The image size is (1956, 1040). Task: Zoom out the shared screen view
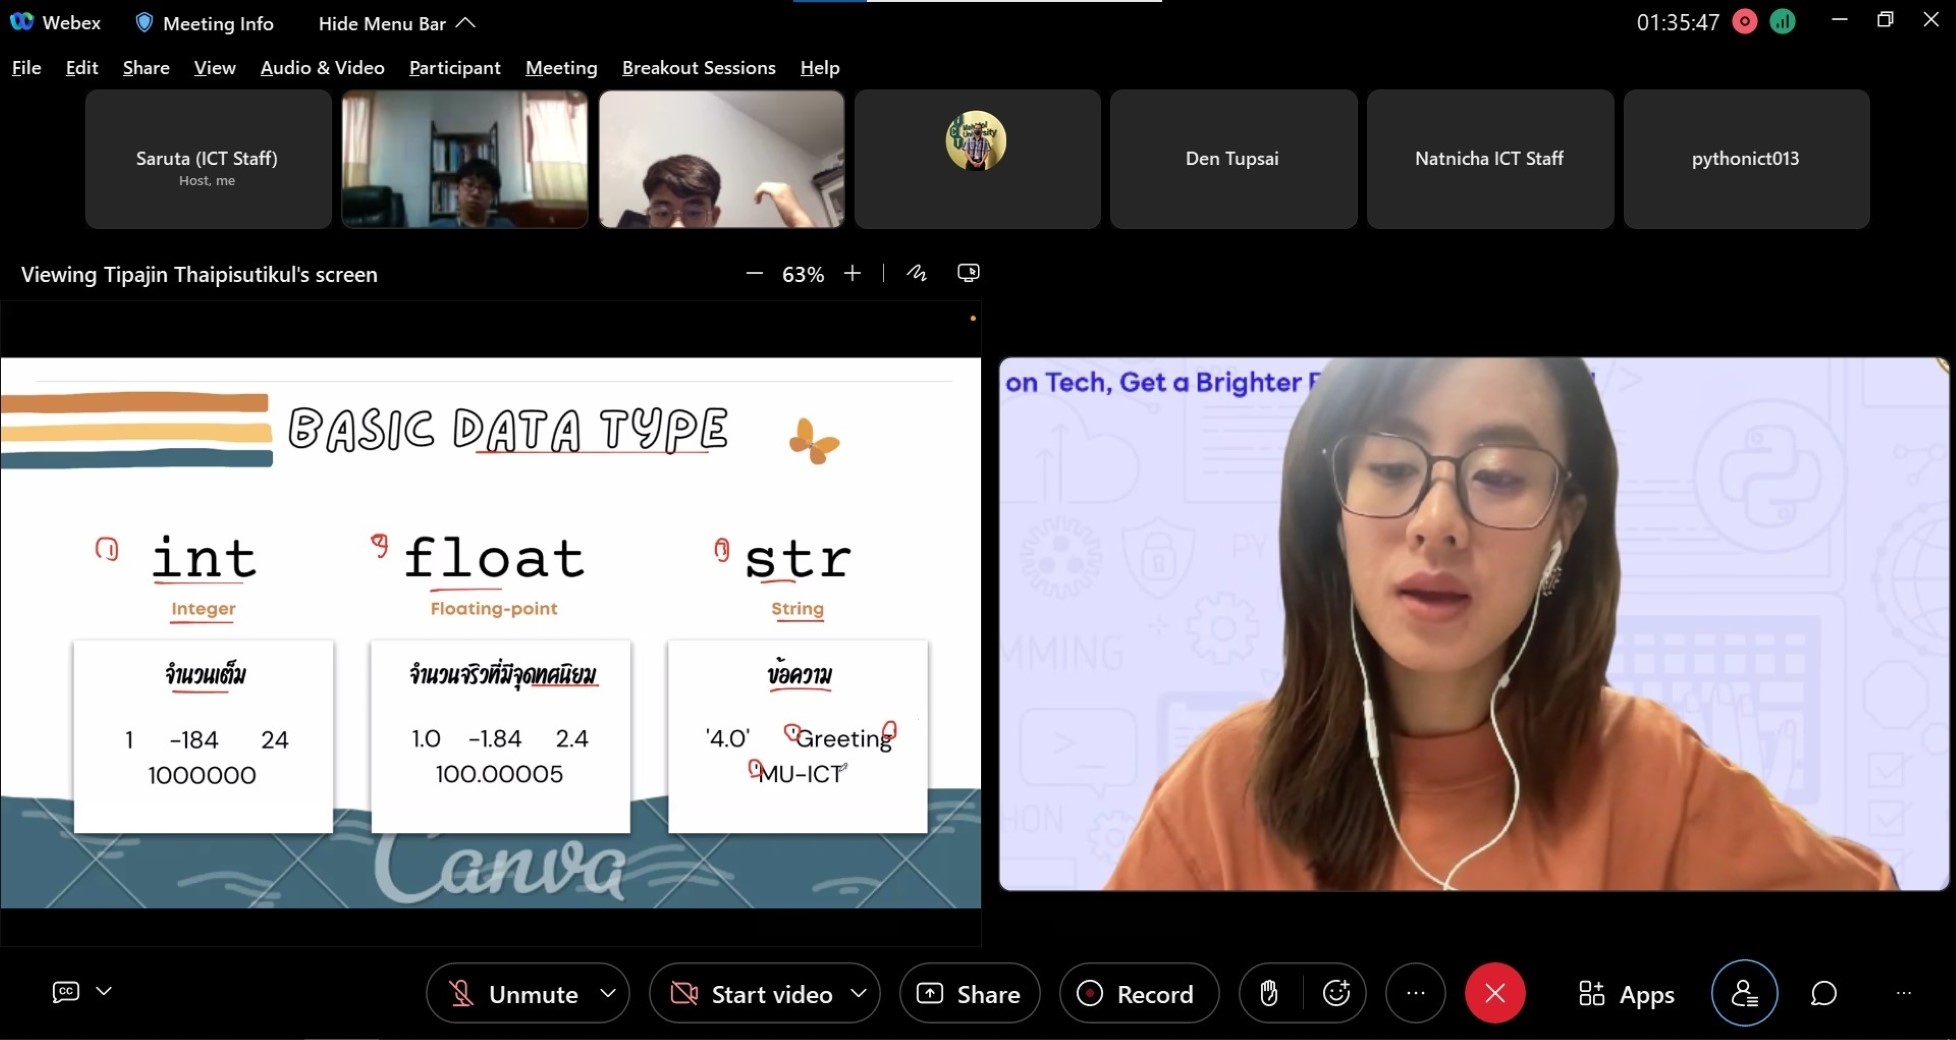(x=754, y=273)
